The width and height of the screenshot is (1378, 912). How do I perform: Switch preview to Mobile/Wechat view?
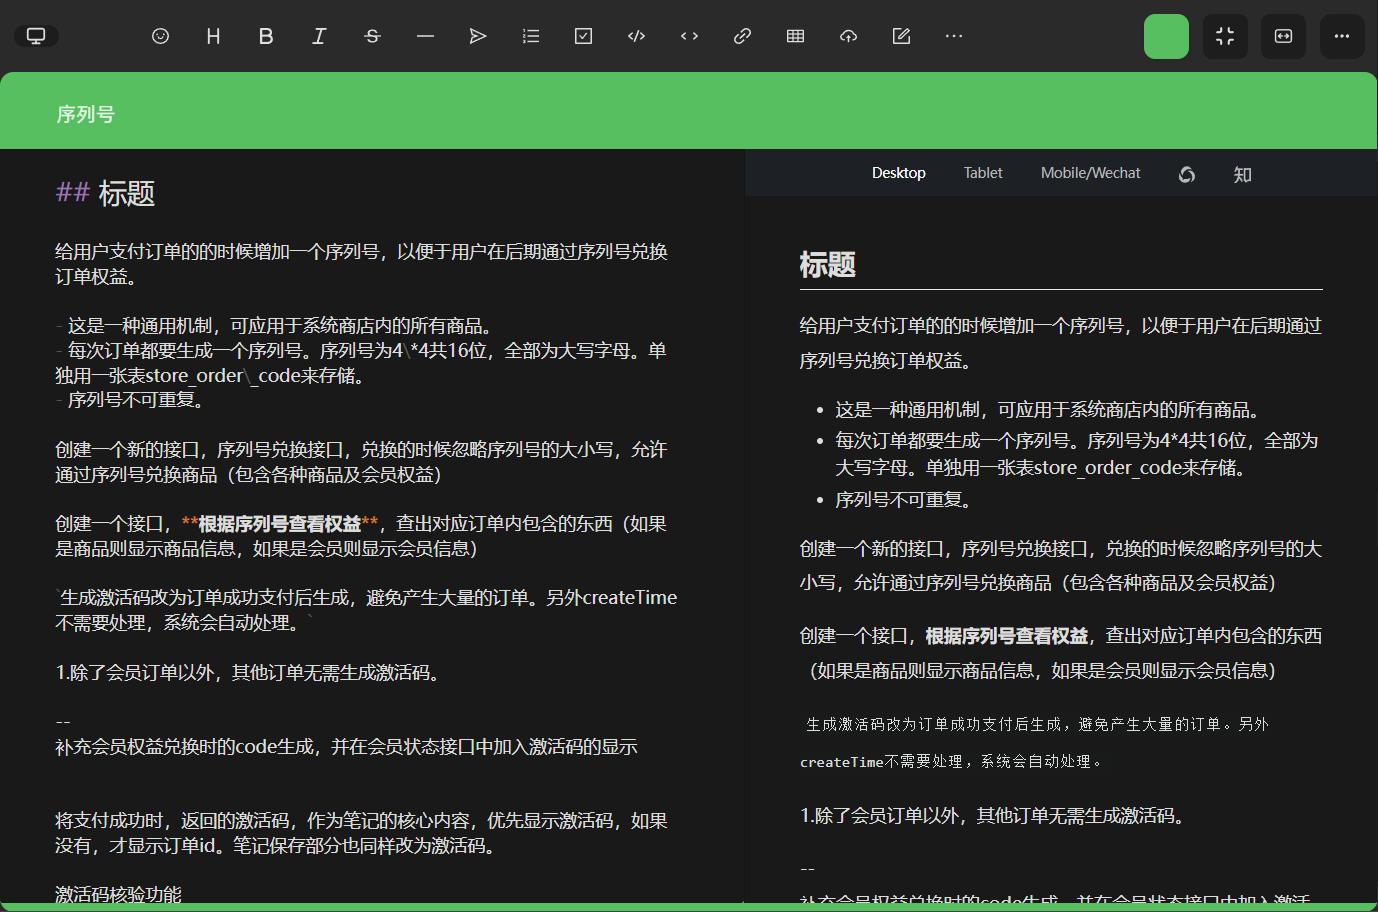(x=1090, y=172)
